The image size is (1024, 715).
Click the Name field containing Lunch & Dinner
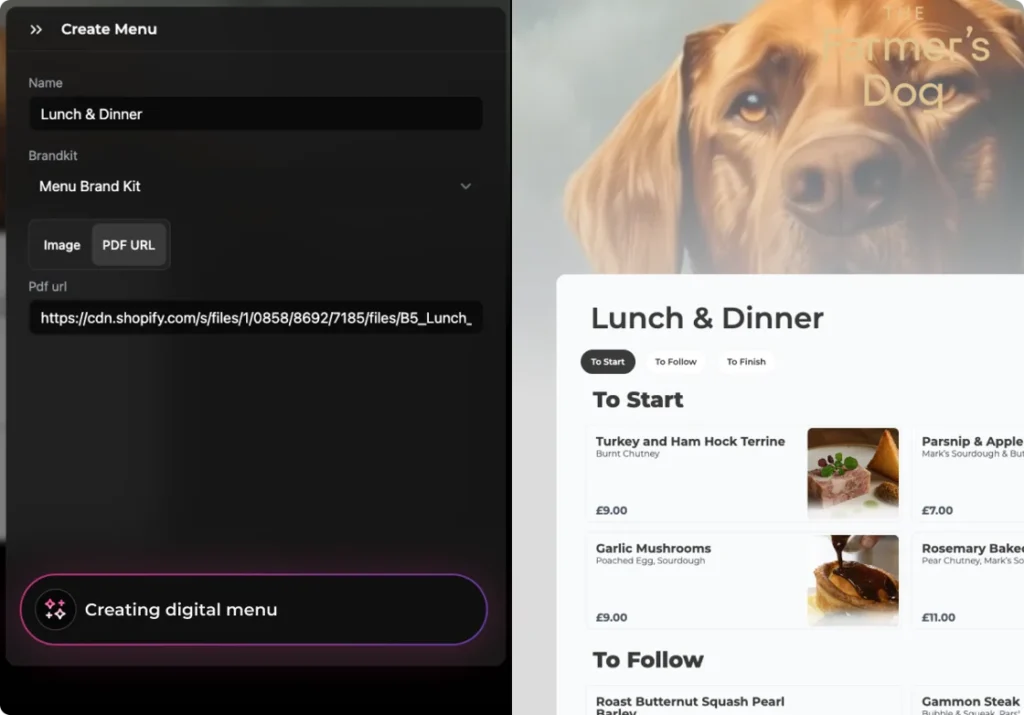[x=255, y=114]
